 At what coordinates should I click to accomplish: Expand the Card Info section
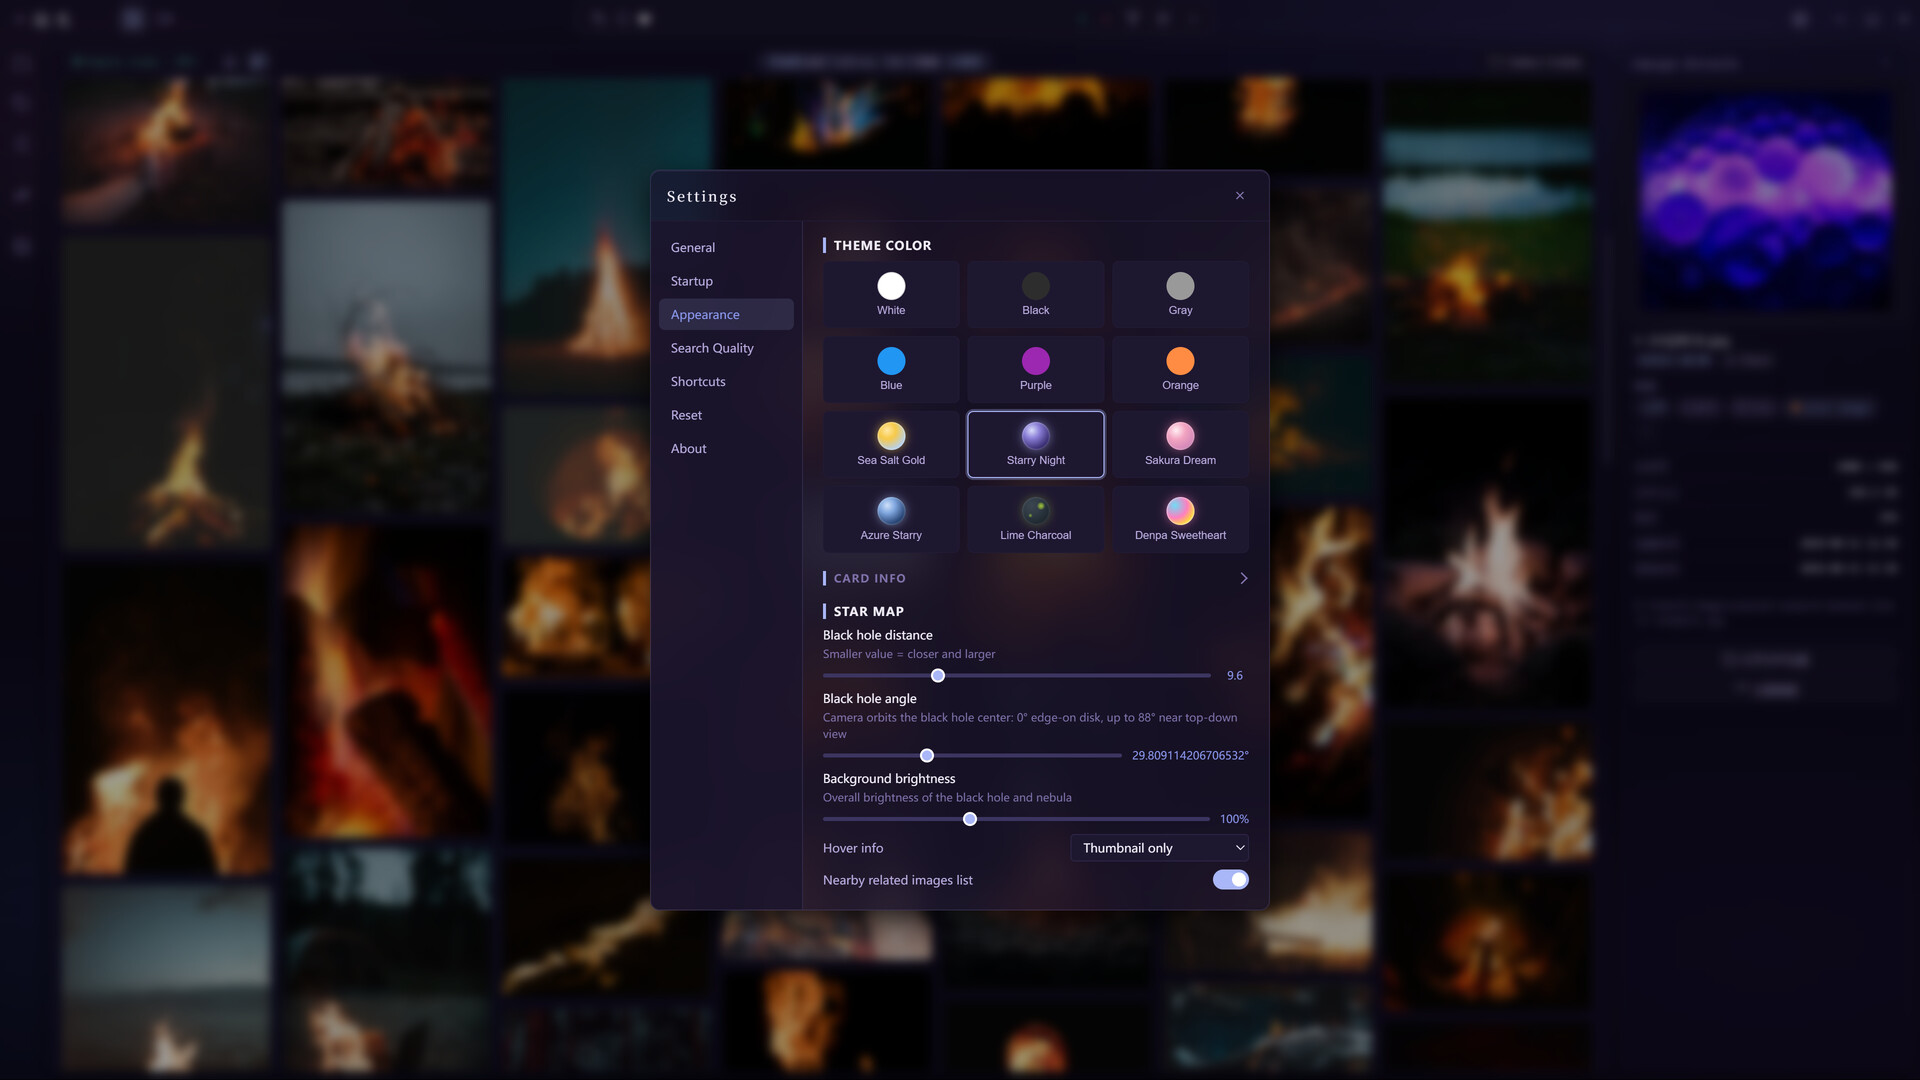click(x=1035, y=578)
